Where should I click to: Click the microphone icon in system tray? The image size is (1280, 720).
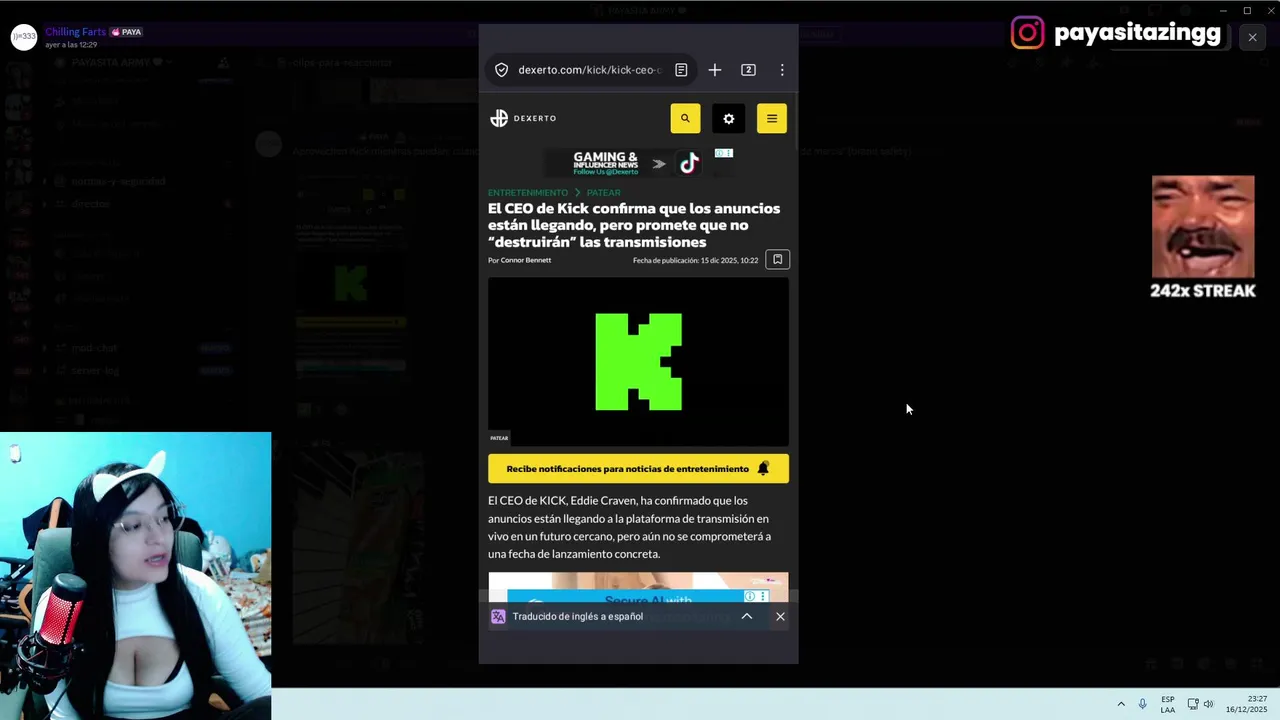[x=1143, y=704]
